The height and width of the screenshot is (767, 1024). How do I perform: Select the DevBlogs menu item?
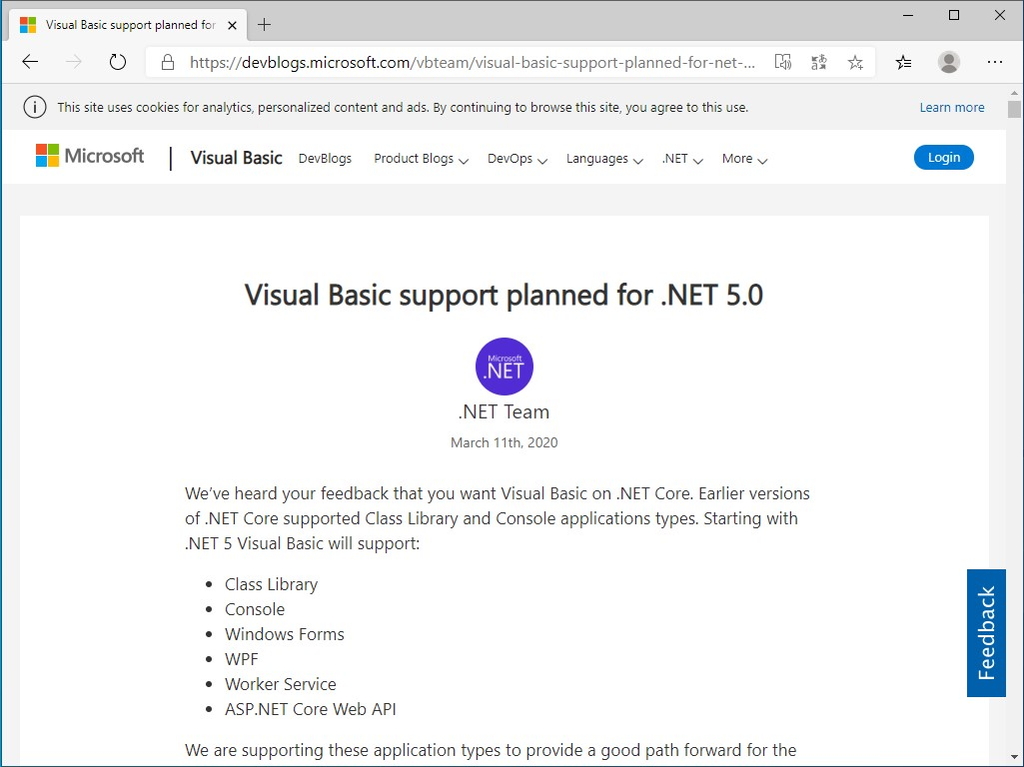[x=324, y=158]
